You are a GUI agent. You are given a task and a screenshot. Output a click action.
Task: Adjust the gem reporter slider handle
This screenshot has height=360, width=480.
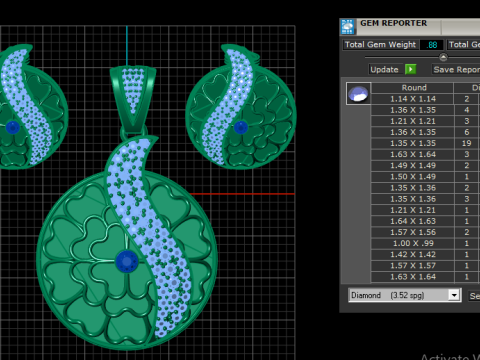click(x=443, y=57)
